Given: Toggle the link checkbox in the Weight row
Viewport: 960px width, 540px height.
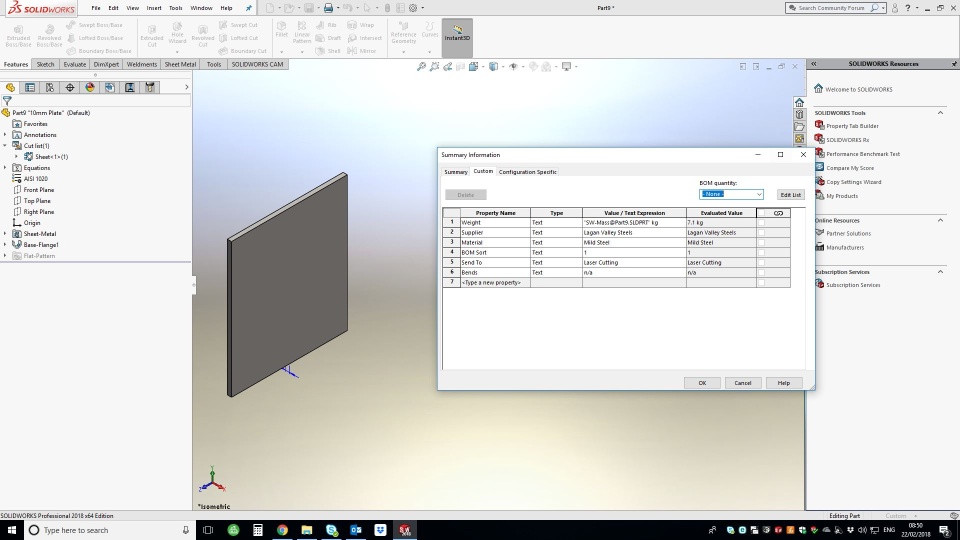Looking at the screenshot, I should pyautogui.click(x=761, y=223).
